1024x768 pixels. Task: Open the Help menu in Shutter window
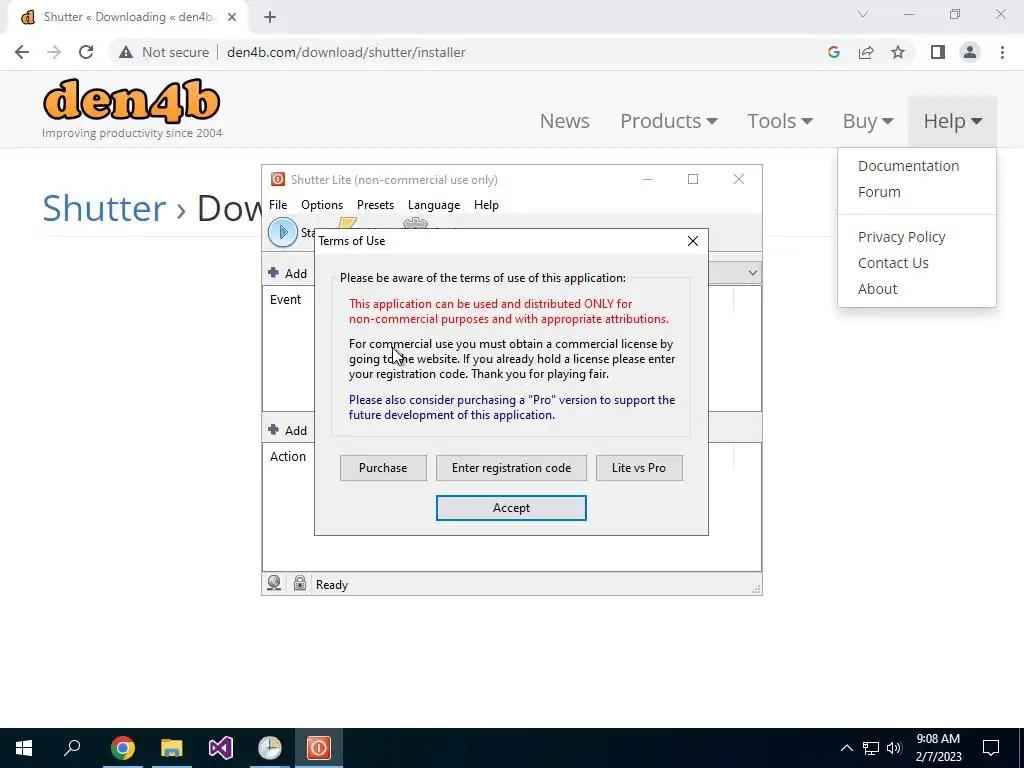click(486, 204)
